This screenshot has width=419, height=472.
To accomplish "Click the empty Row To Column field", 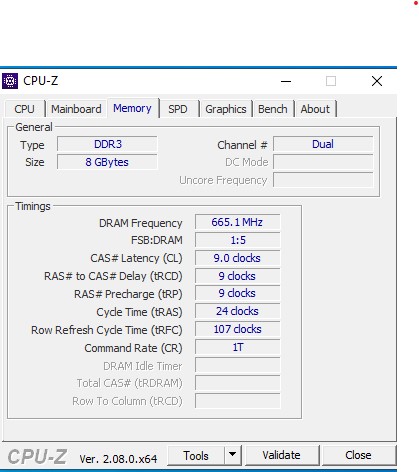I will tap(237, 401).
